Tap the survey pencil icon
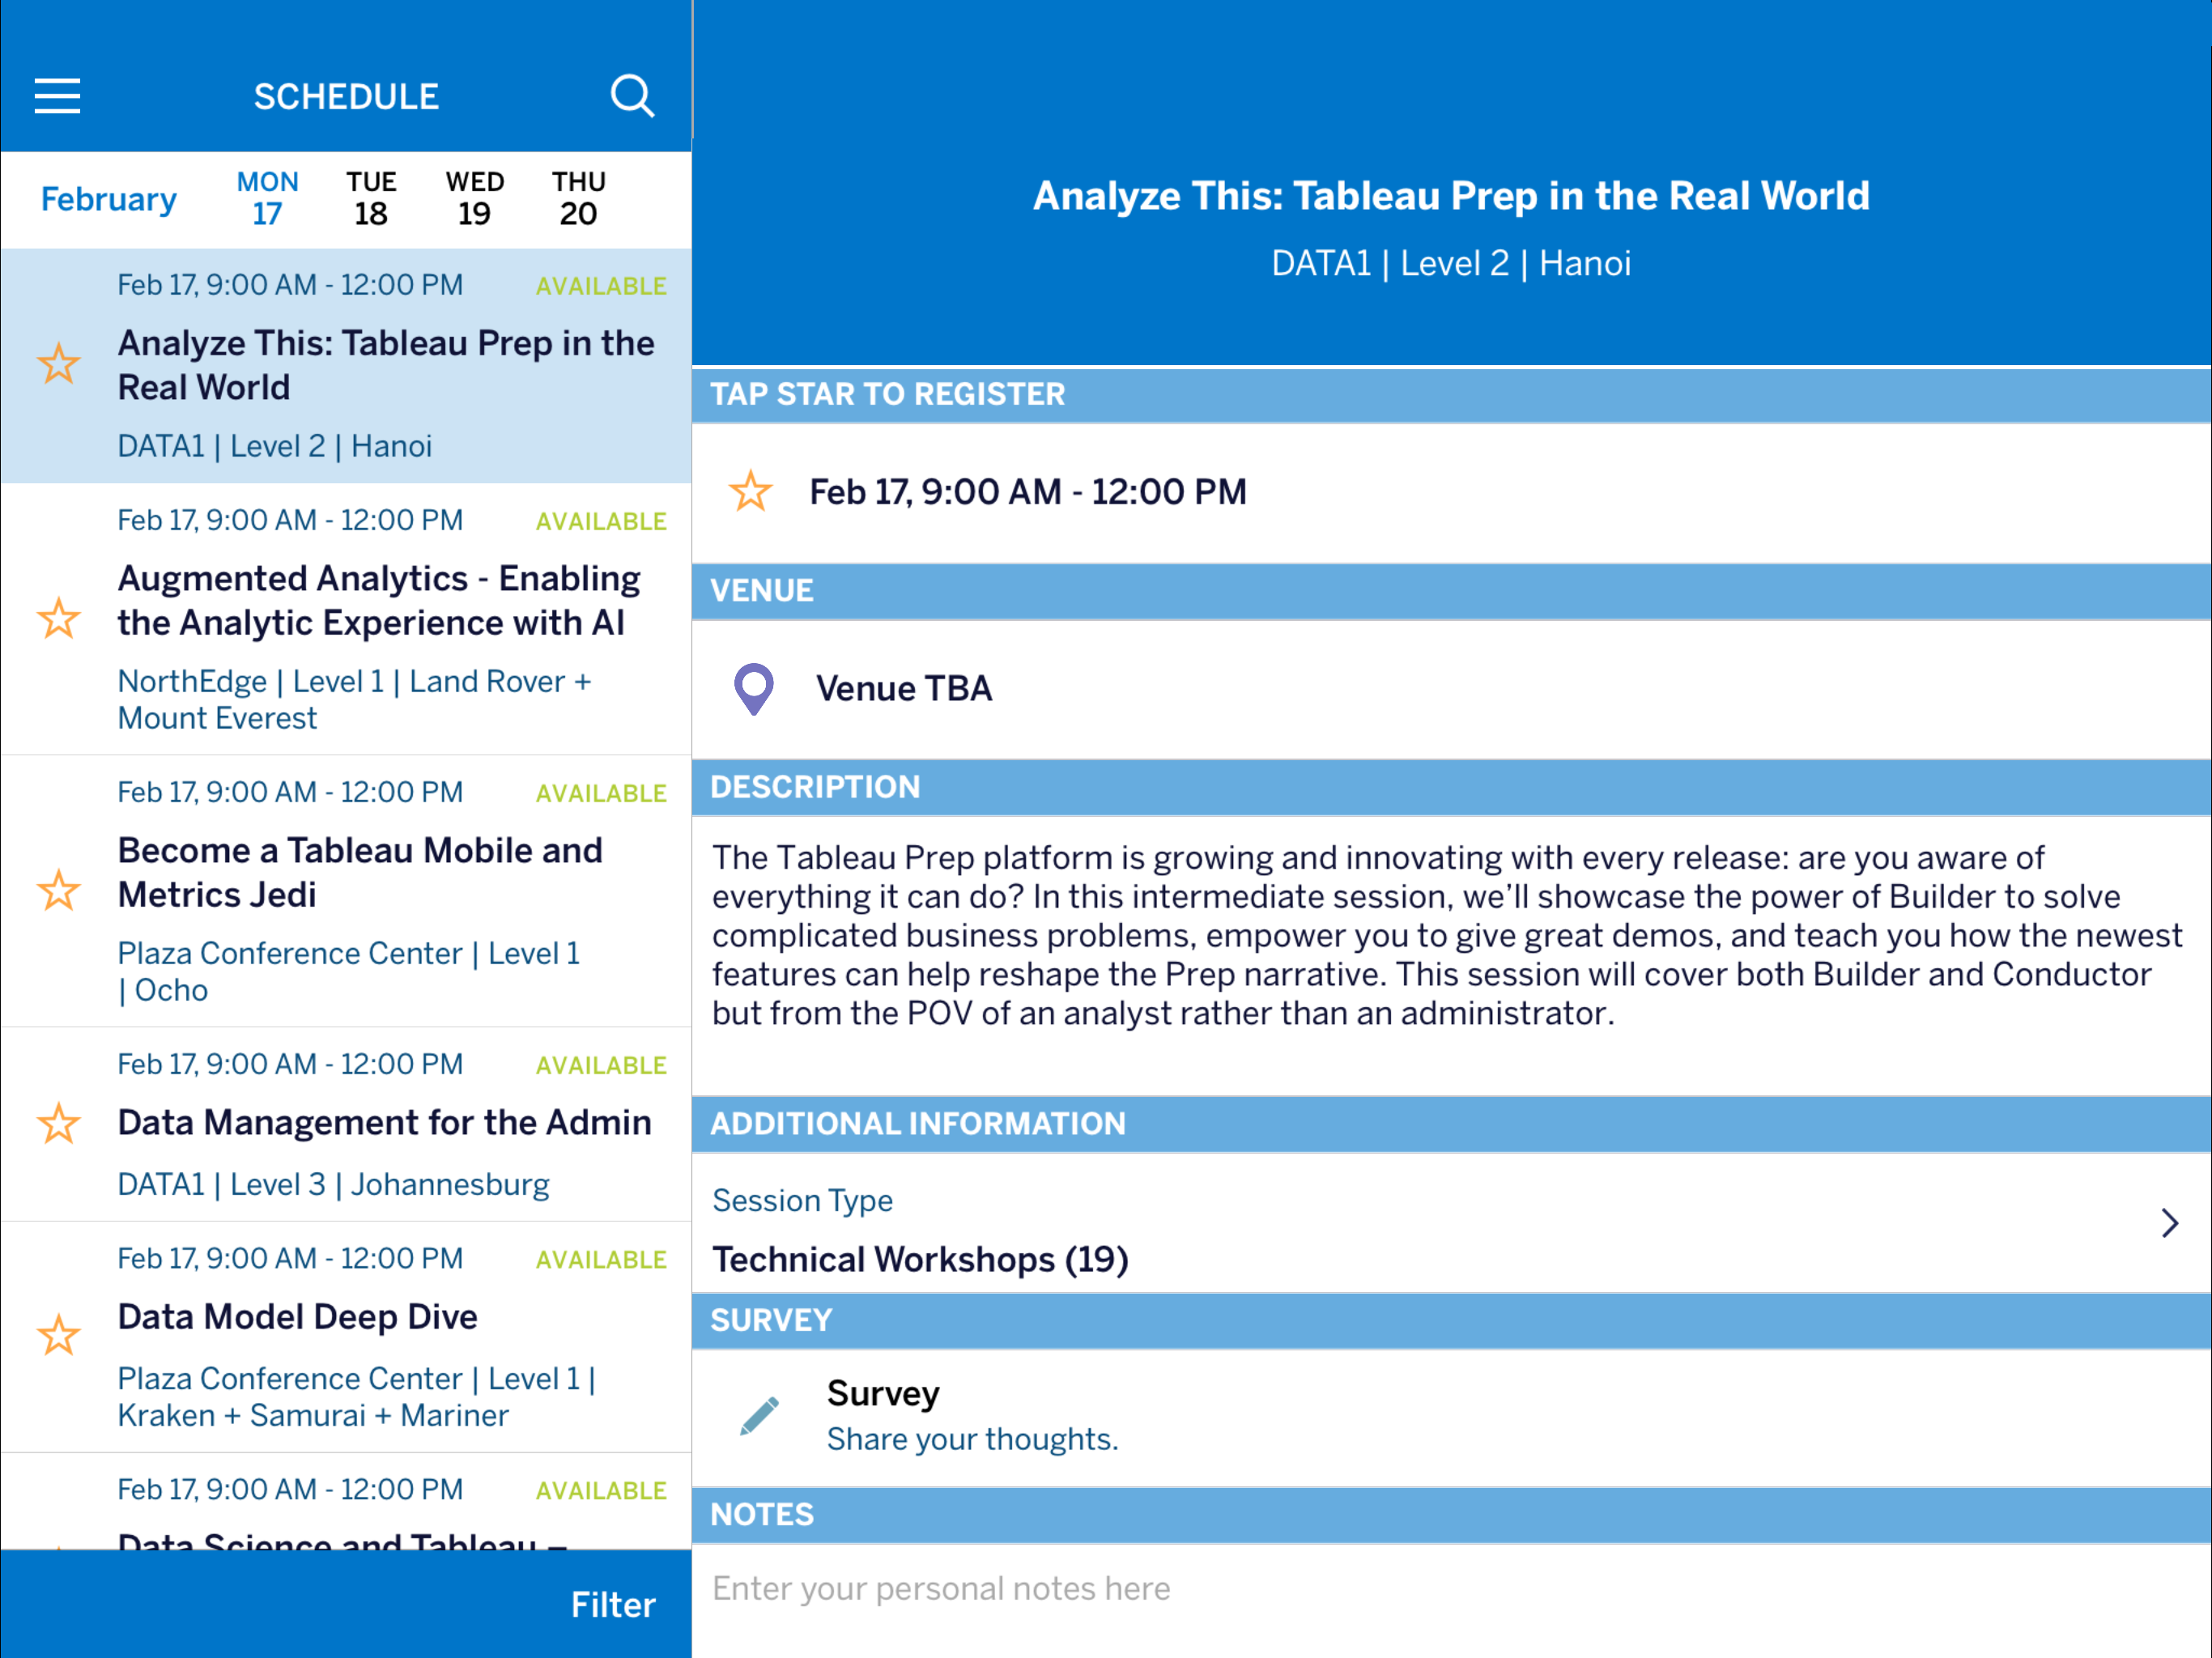The image size is (2212, 1658). point(760,1416)
